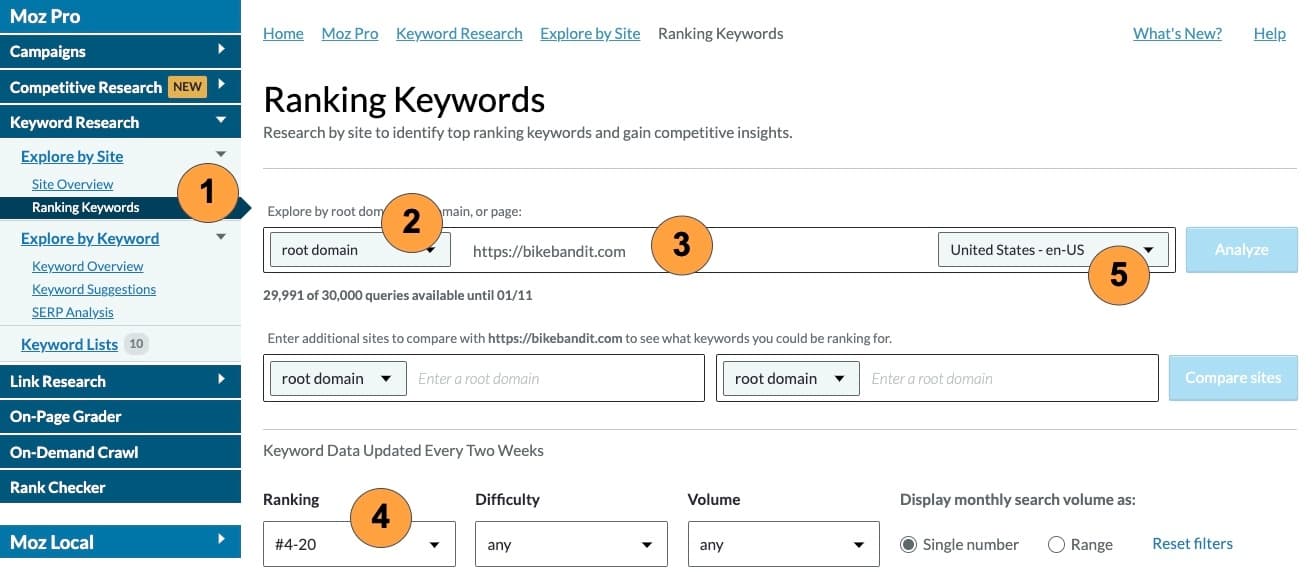Click the Keyword Lists count badge
The width and height of the screenshot is (1315, 572).
tap(137, 344)
